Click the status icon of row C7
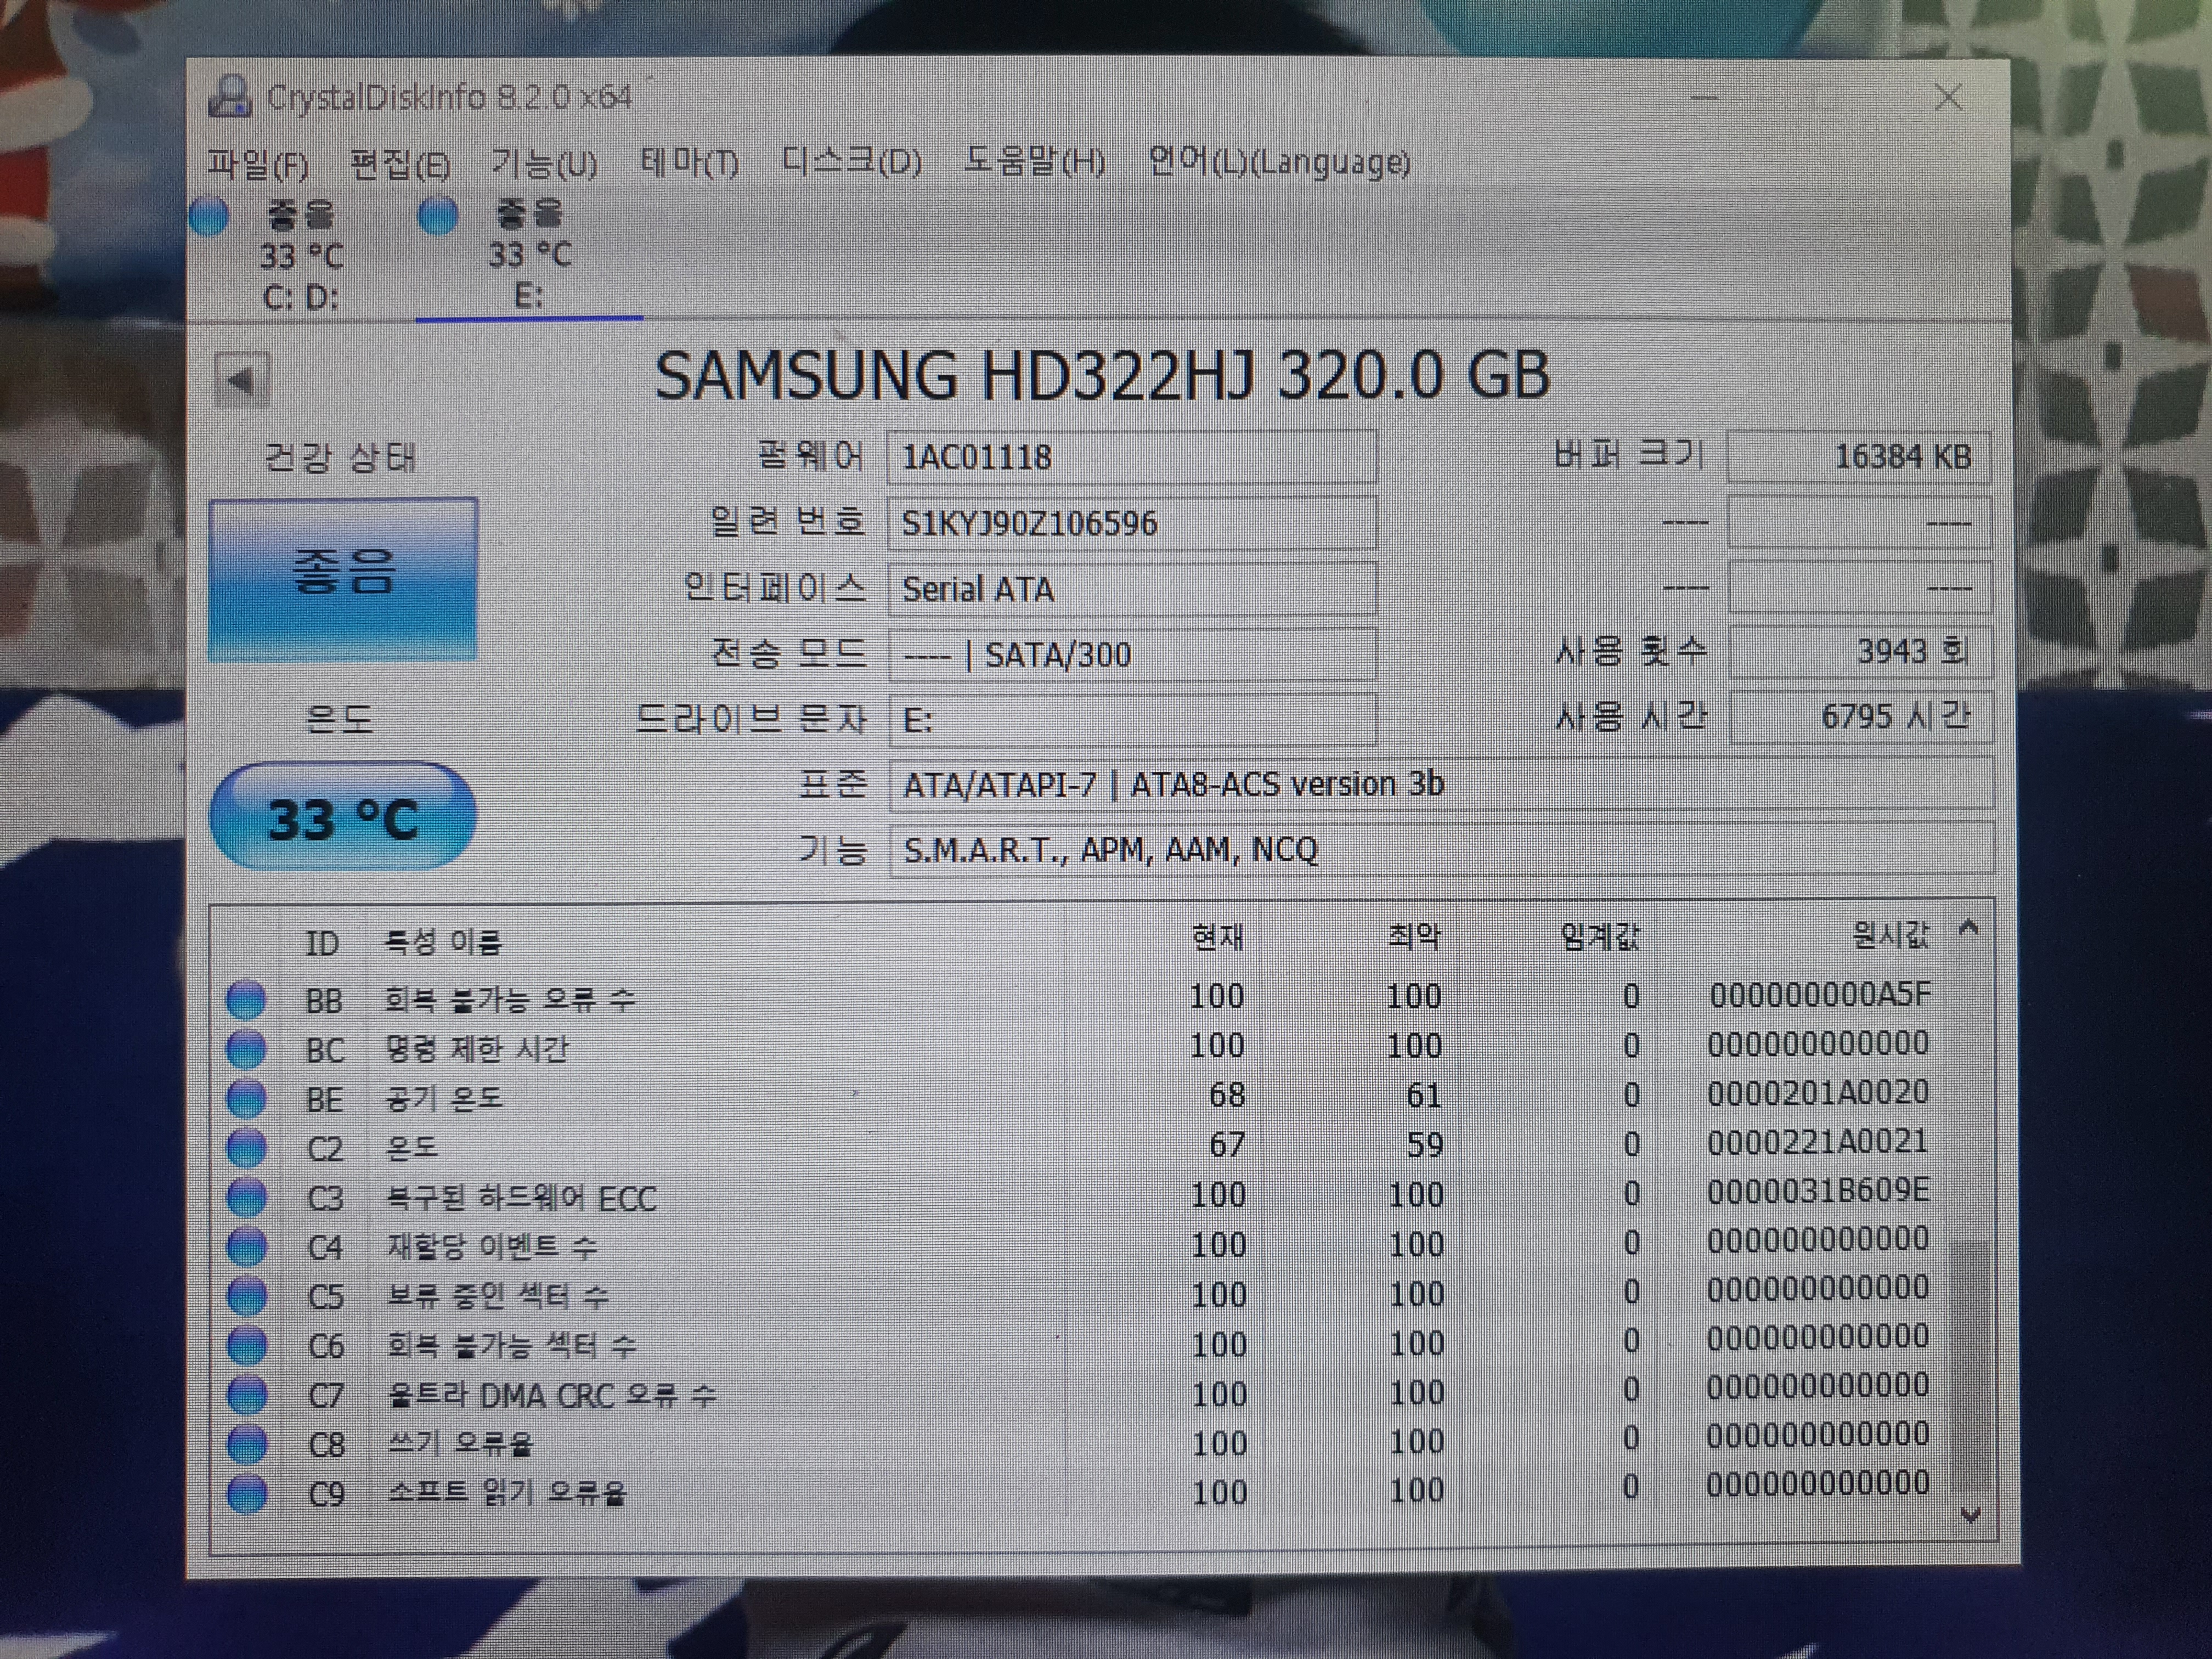The width and height of the screenshot is (2212, 1659). 246,1394
